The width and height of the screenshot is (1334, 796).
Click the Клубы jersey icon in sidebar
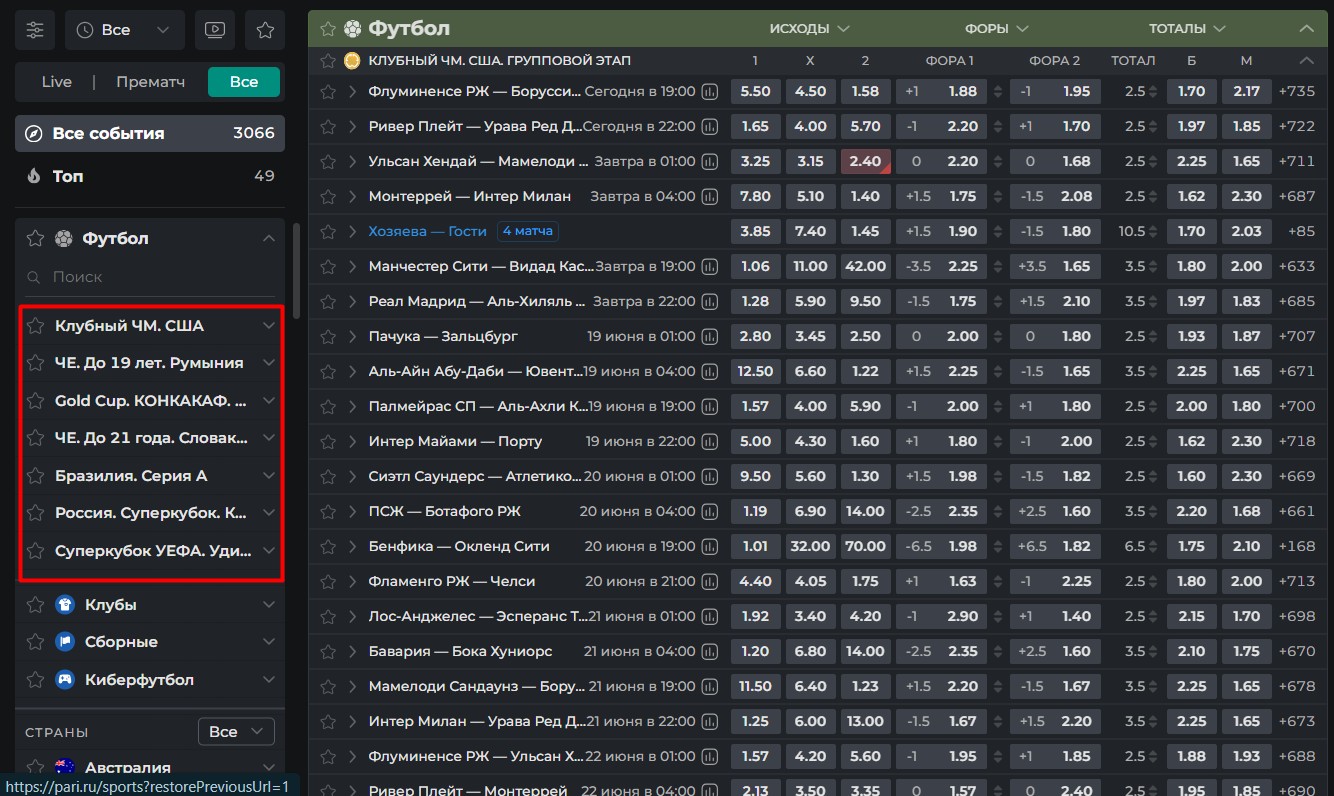[x=65, y=604]
